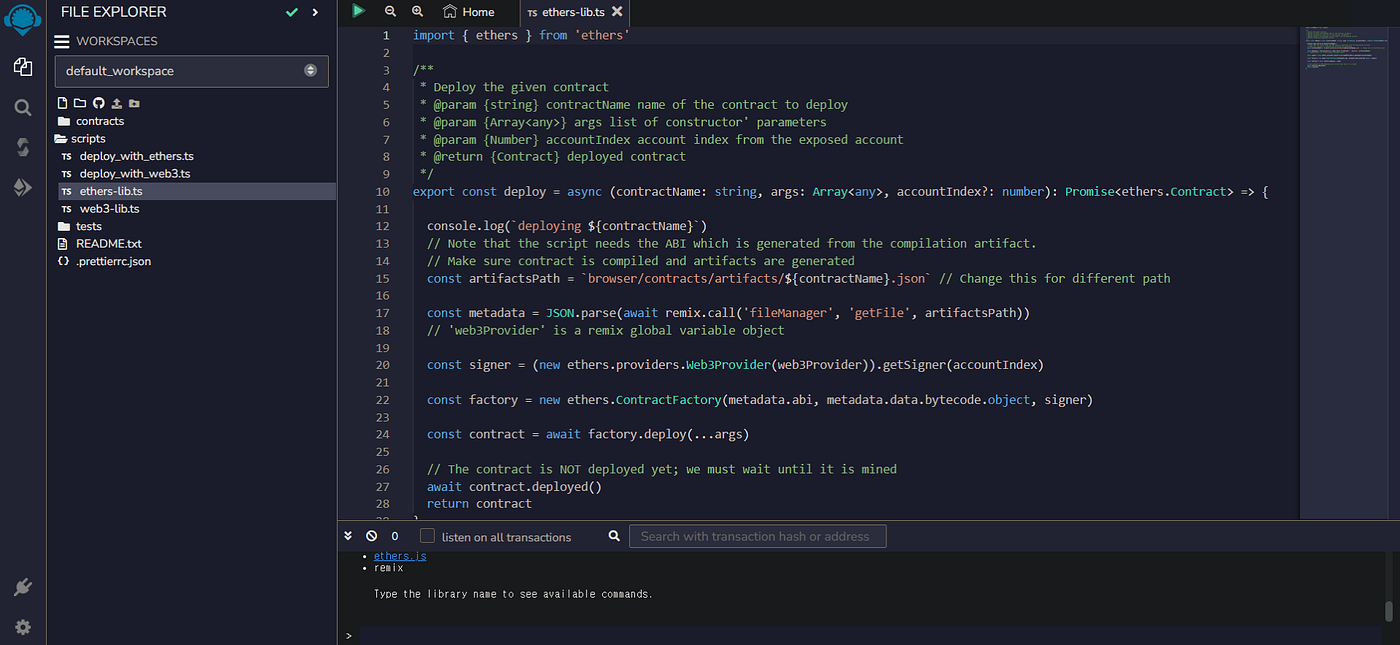
Task: Click the zoom in magnifier icon
Action: click(x=417, y=11)
